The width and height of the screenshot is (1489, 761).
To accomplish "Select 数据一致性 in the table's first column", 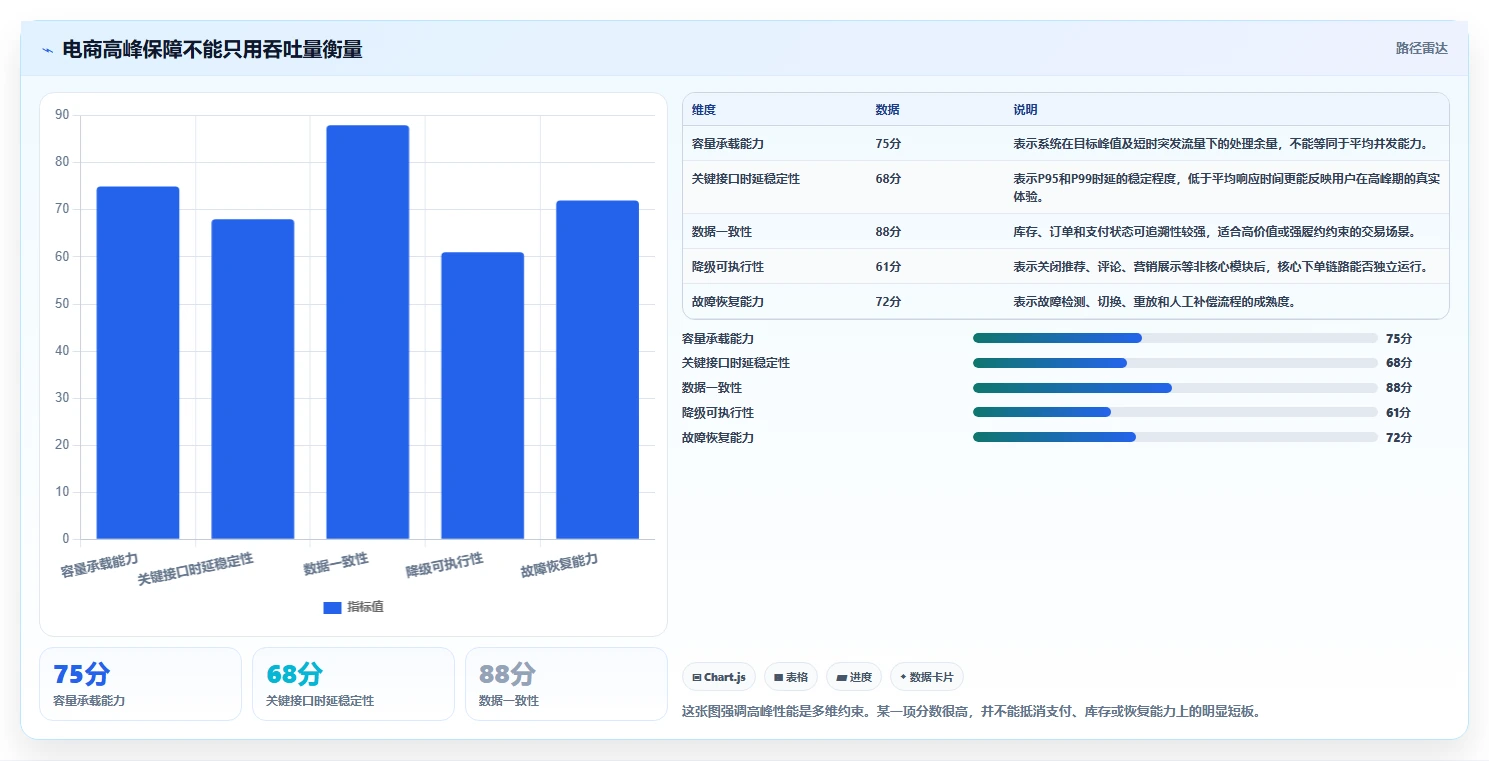I will (x=722, y=232).
